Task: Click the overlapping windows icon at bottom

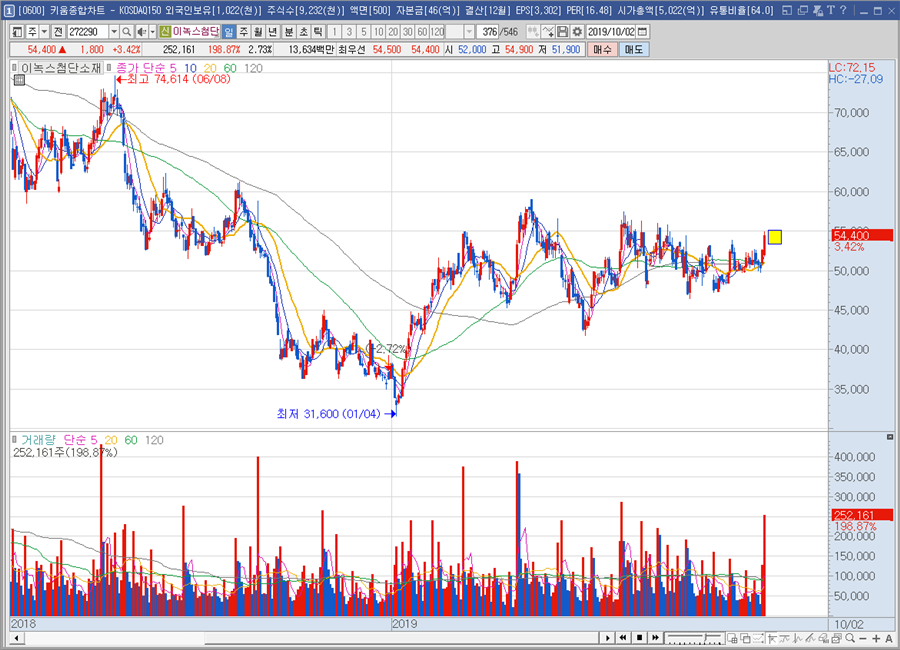Action: pyautogui.click(x=746, y=638)
